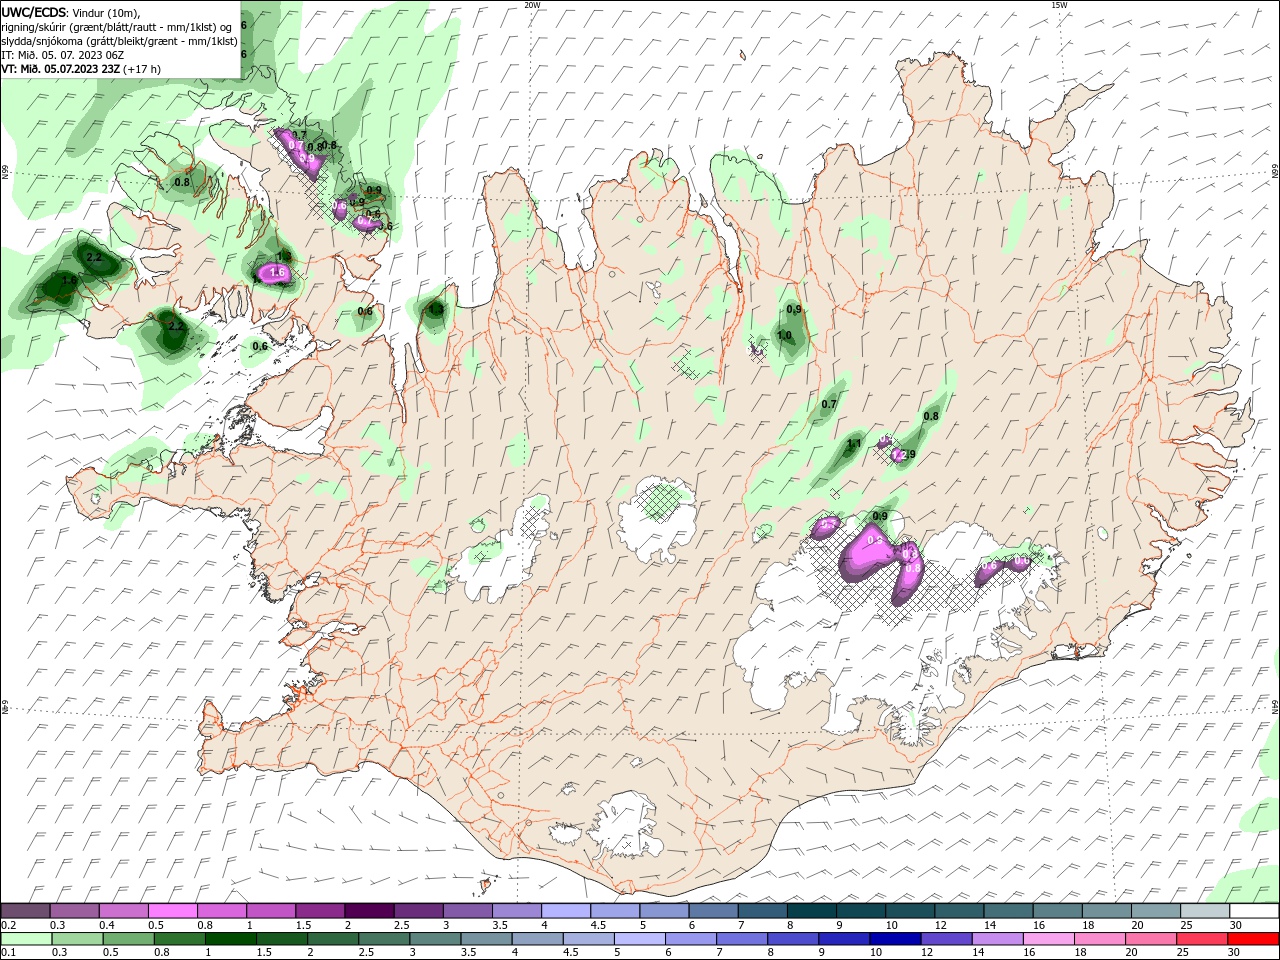Click the '15W' longitude label at top edge
The height and width of the screenshot is (960, 1280).
1059,5
